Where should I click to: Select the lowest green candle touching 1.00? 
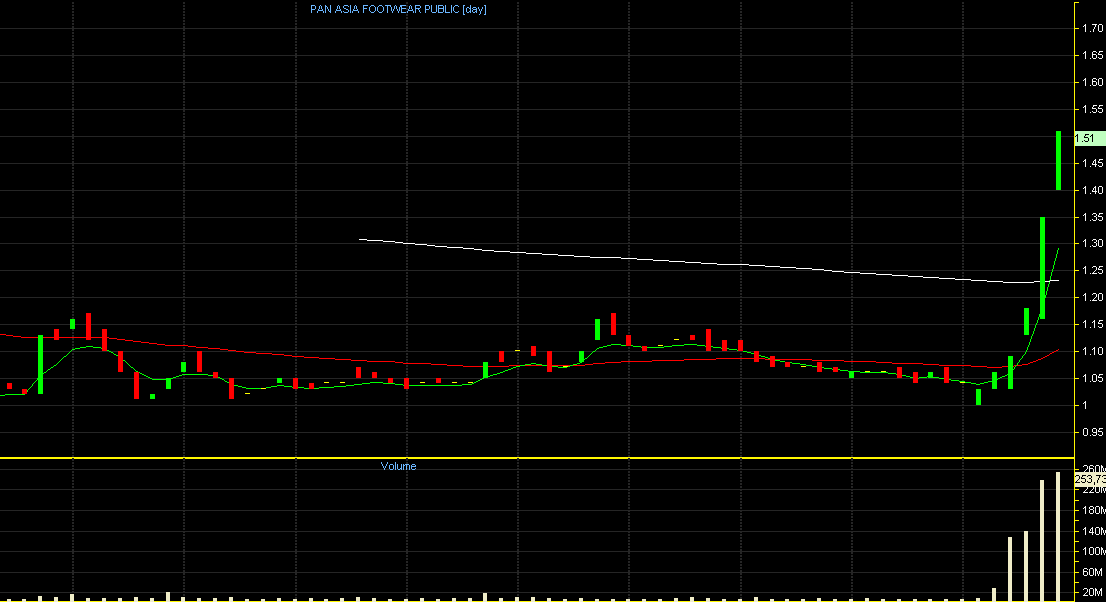click(978, 397)
